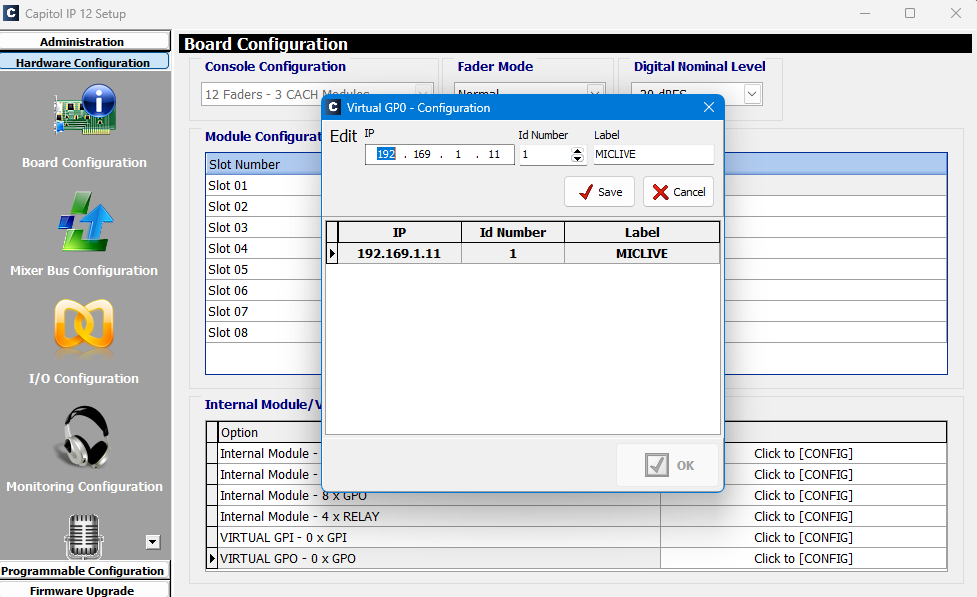Close the Virtual GPO Configuration dialog
Viewport: 977px width, 597px height.
click(x=709, y=107)
